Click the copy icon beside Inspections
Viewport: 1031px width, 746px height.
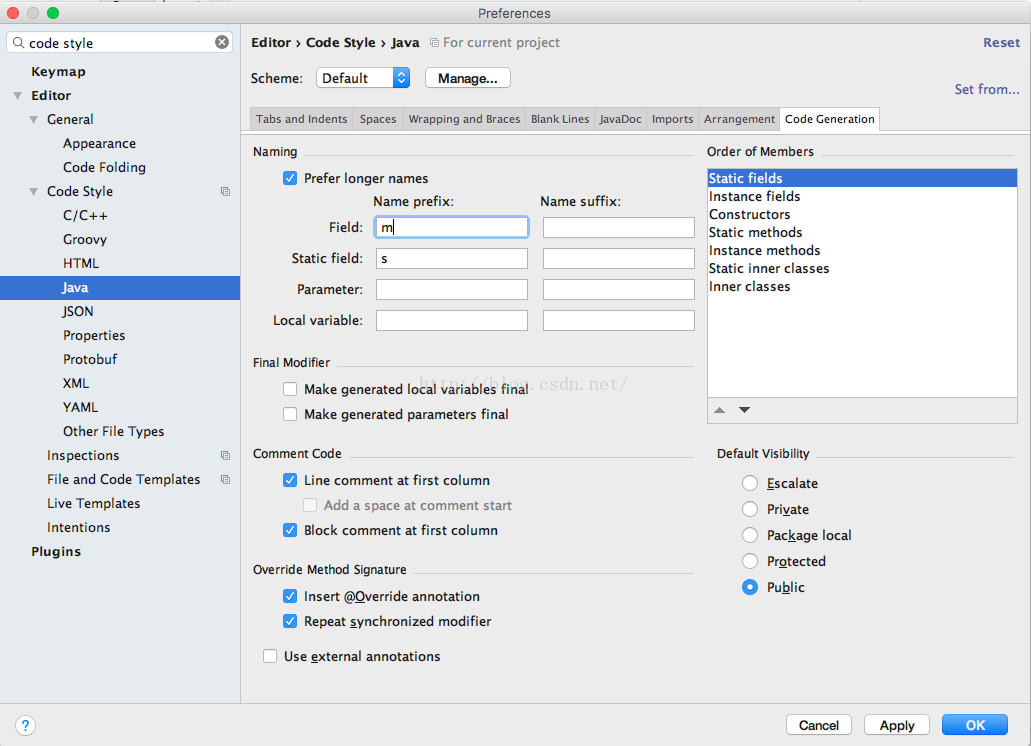[226, 456]
